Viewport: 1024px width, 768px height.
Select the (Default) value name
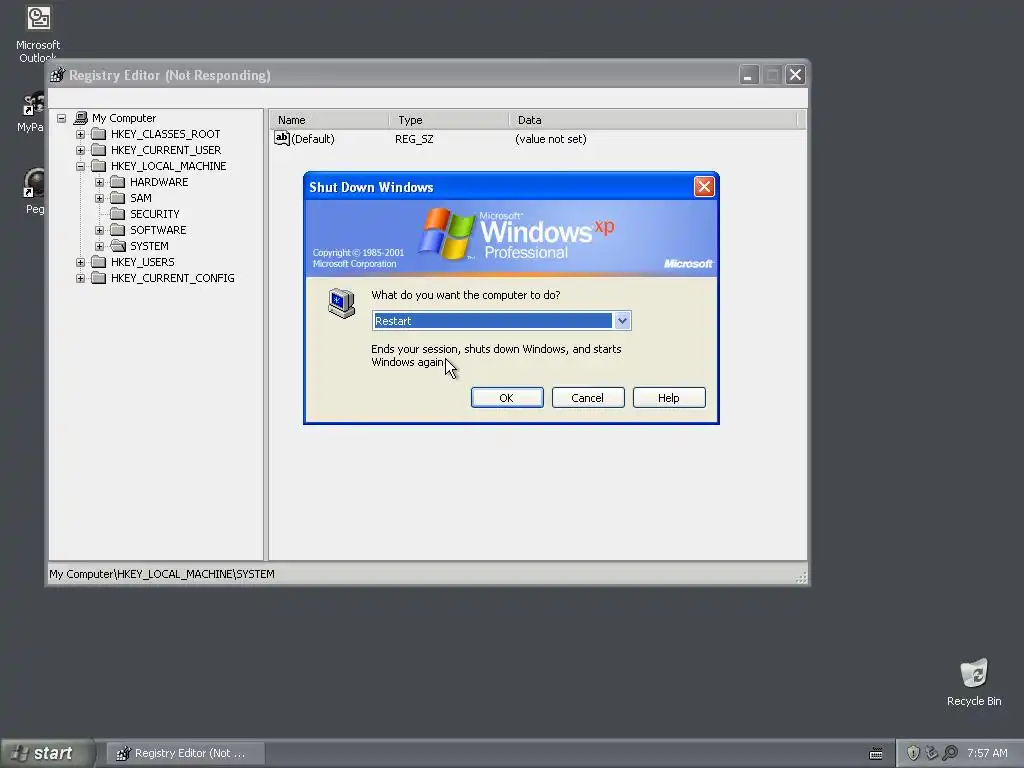pyautogui.click(x=313, y=139)
